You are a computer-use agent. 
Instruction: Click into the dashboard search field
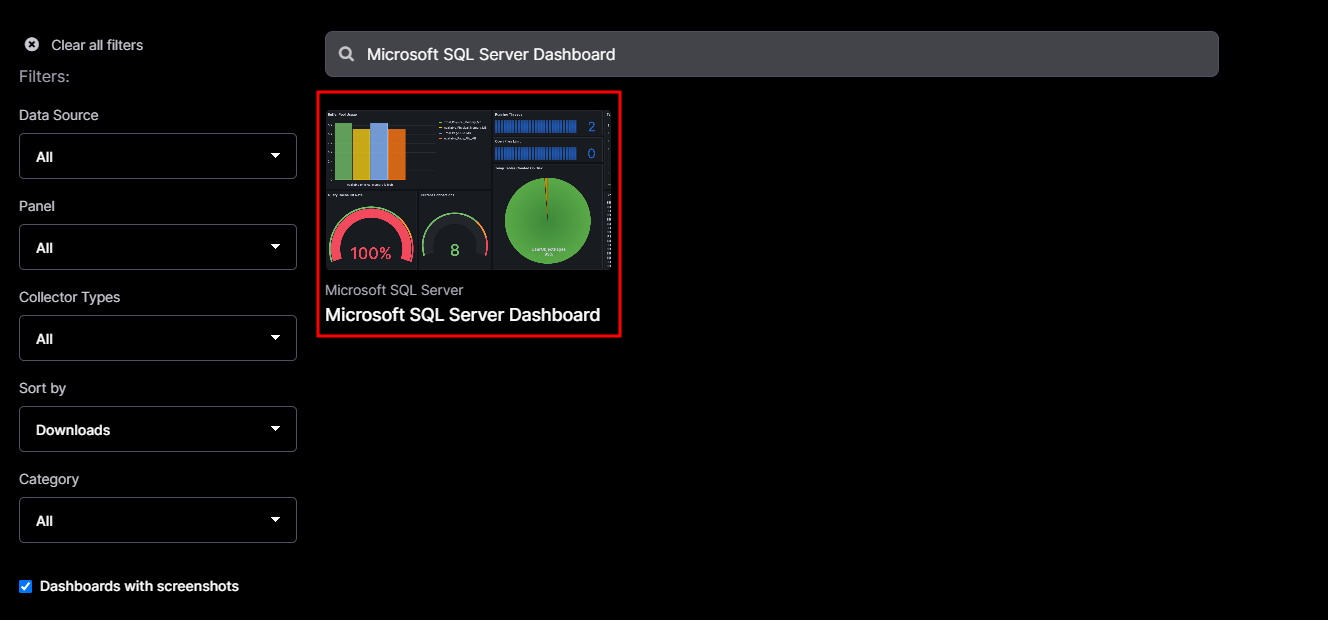[x=771, y=54]
